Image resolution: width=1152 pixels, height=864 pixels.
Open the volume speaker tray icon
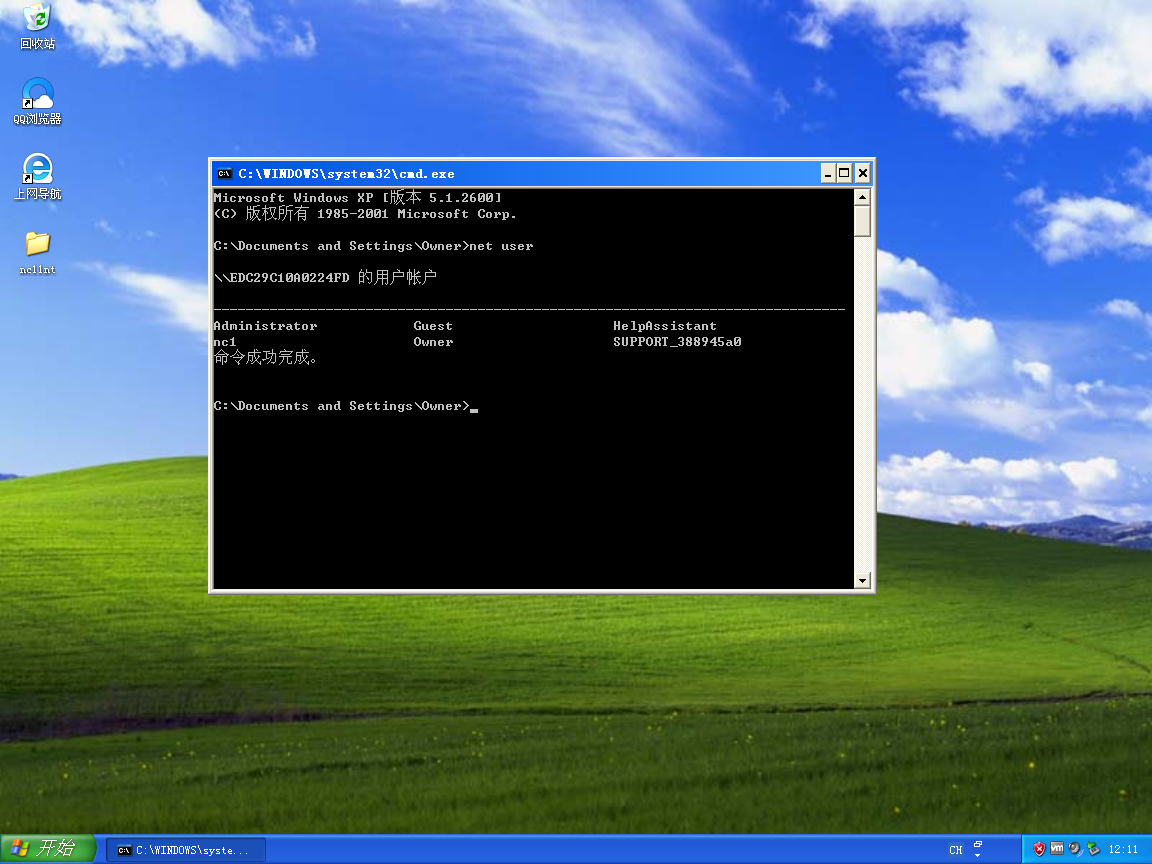(x=1075, y=849)
